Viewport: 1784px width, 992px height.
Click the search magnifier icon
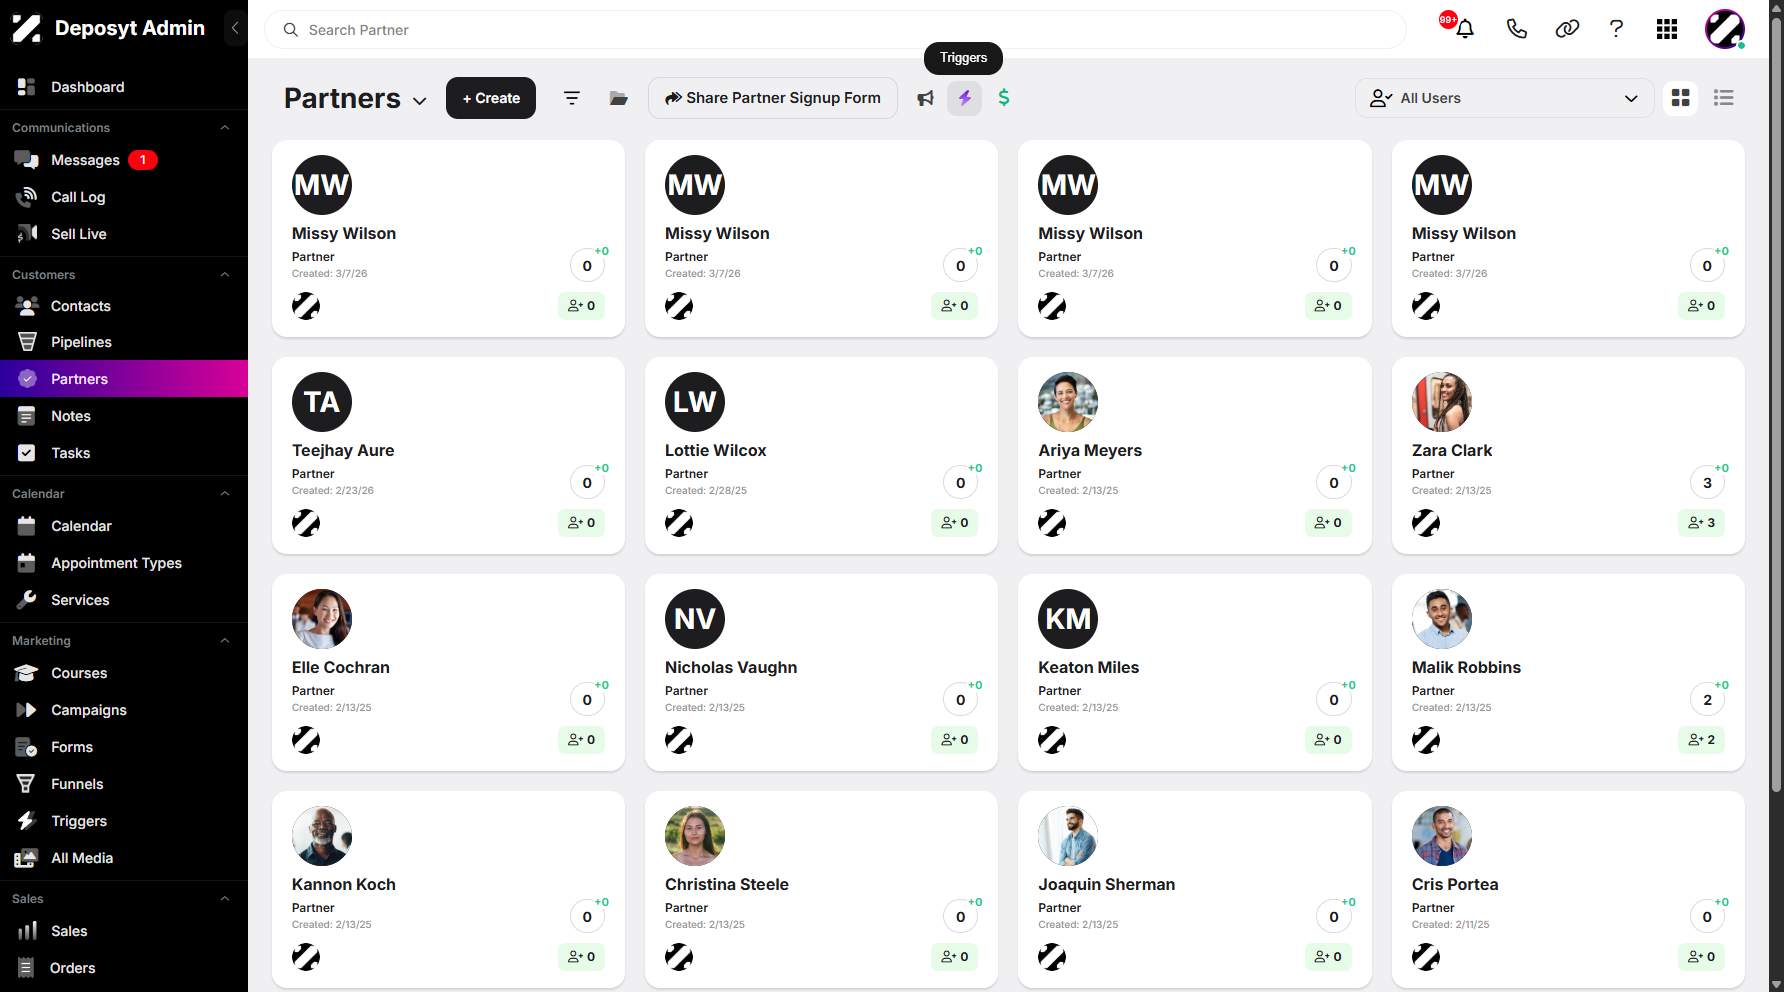pos(291,30)
